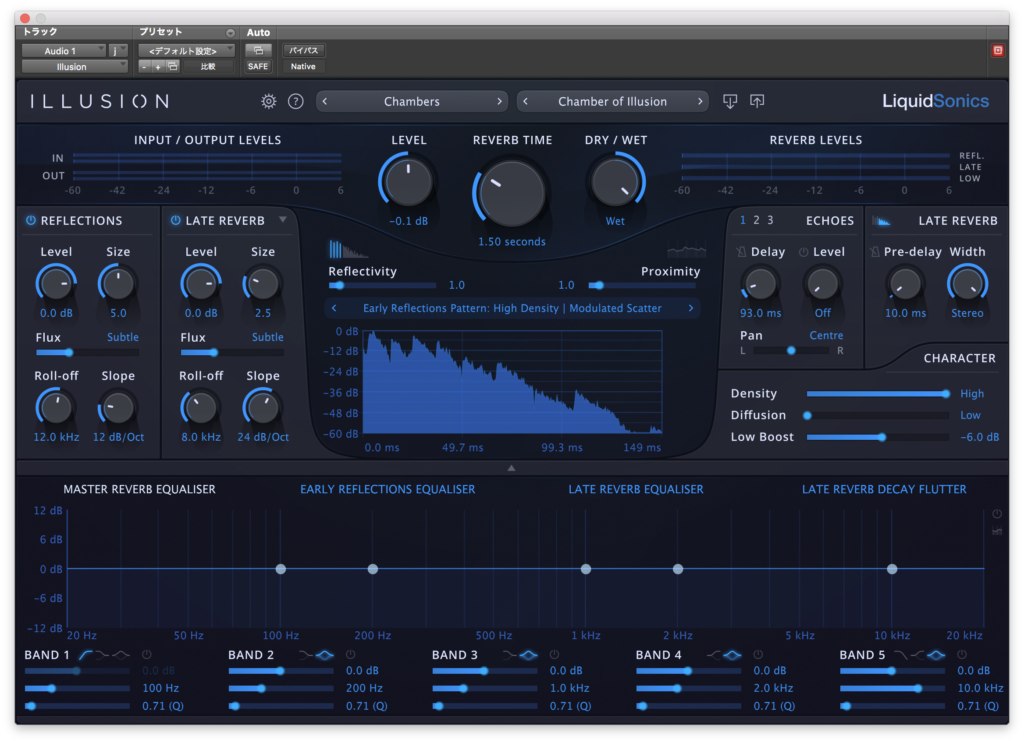The width and height of the screenshot is (1024, 743).
Task: Open the Audio 1 track selector
Action: click(63, 50)
